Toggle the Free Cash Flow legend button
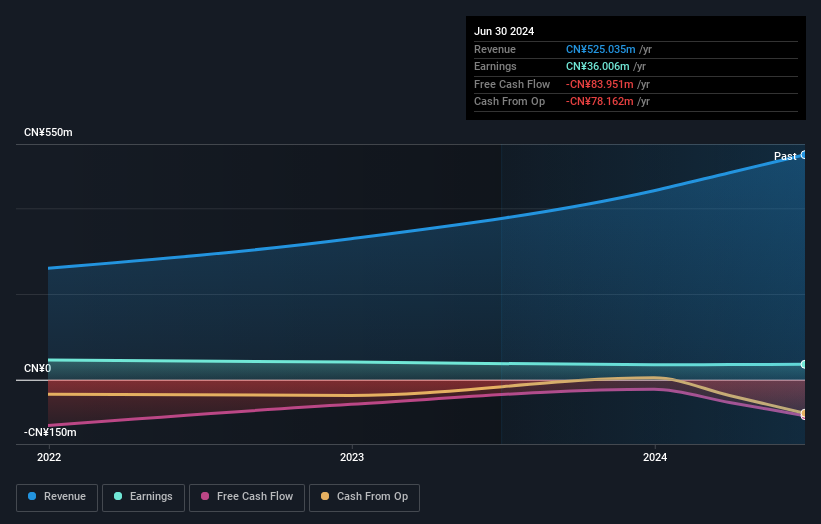 [247, 497]
